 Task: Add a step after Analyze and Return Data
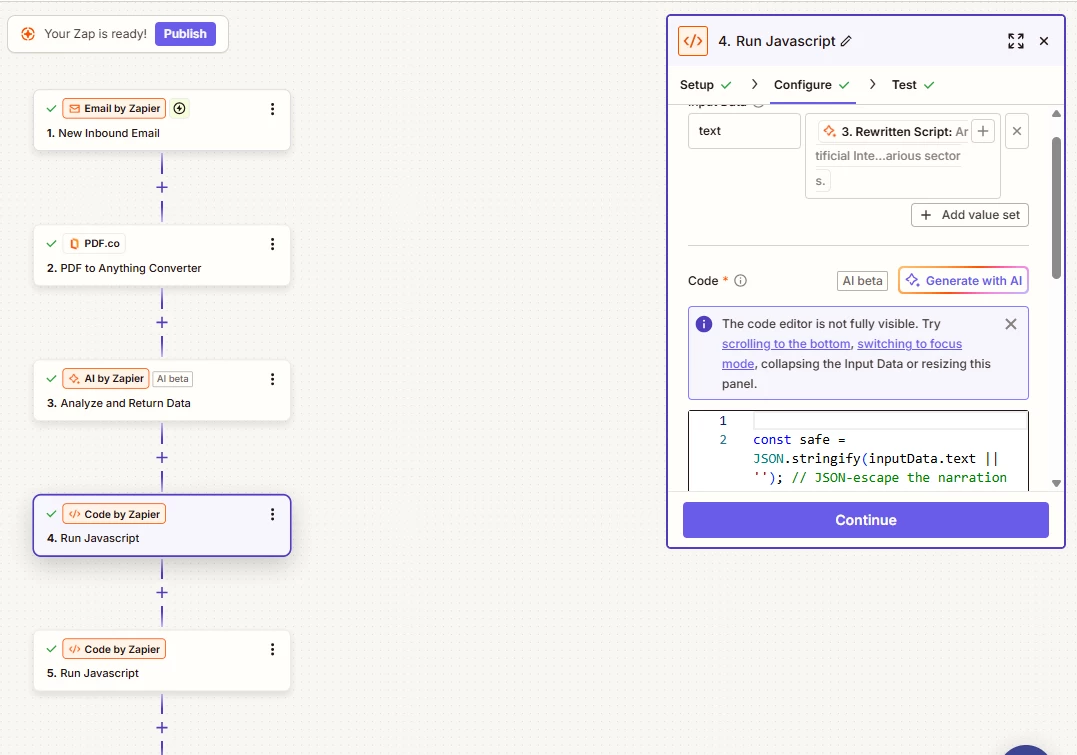coord(162,458)
